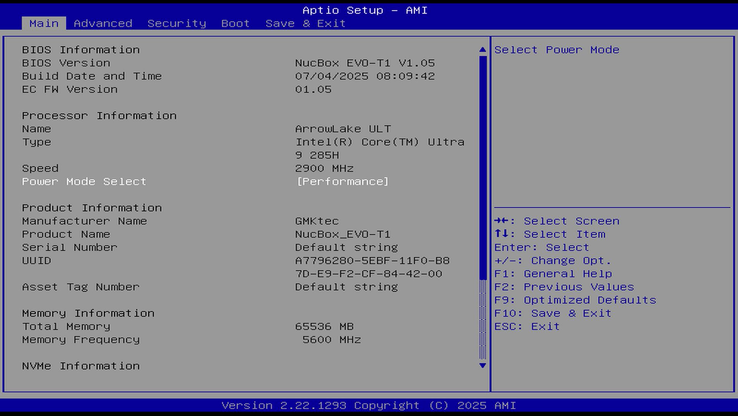Click the NVMe Information heading

(x=80, y=366)
